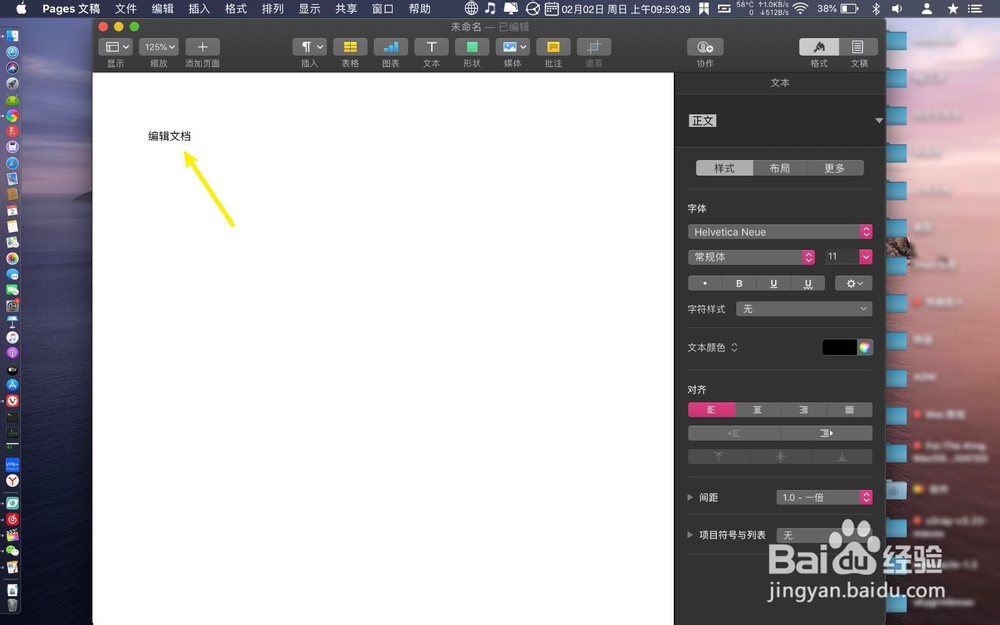Open the 编辑 menu

tap(163, 8)
